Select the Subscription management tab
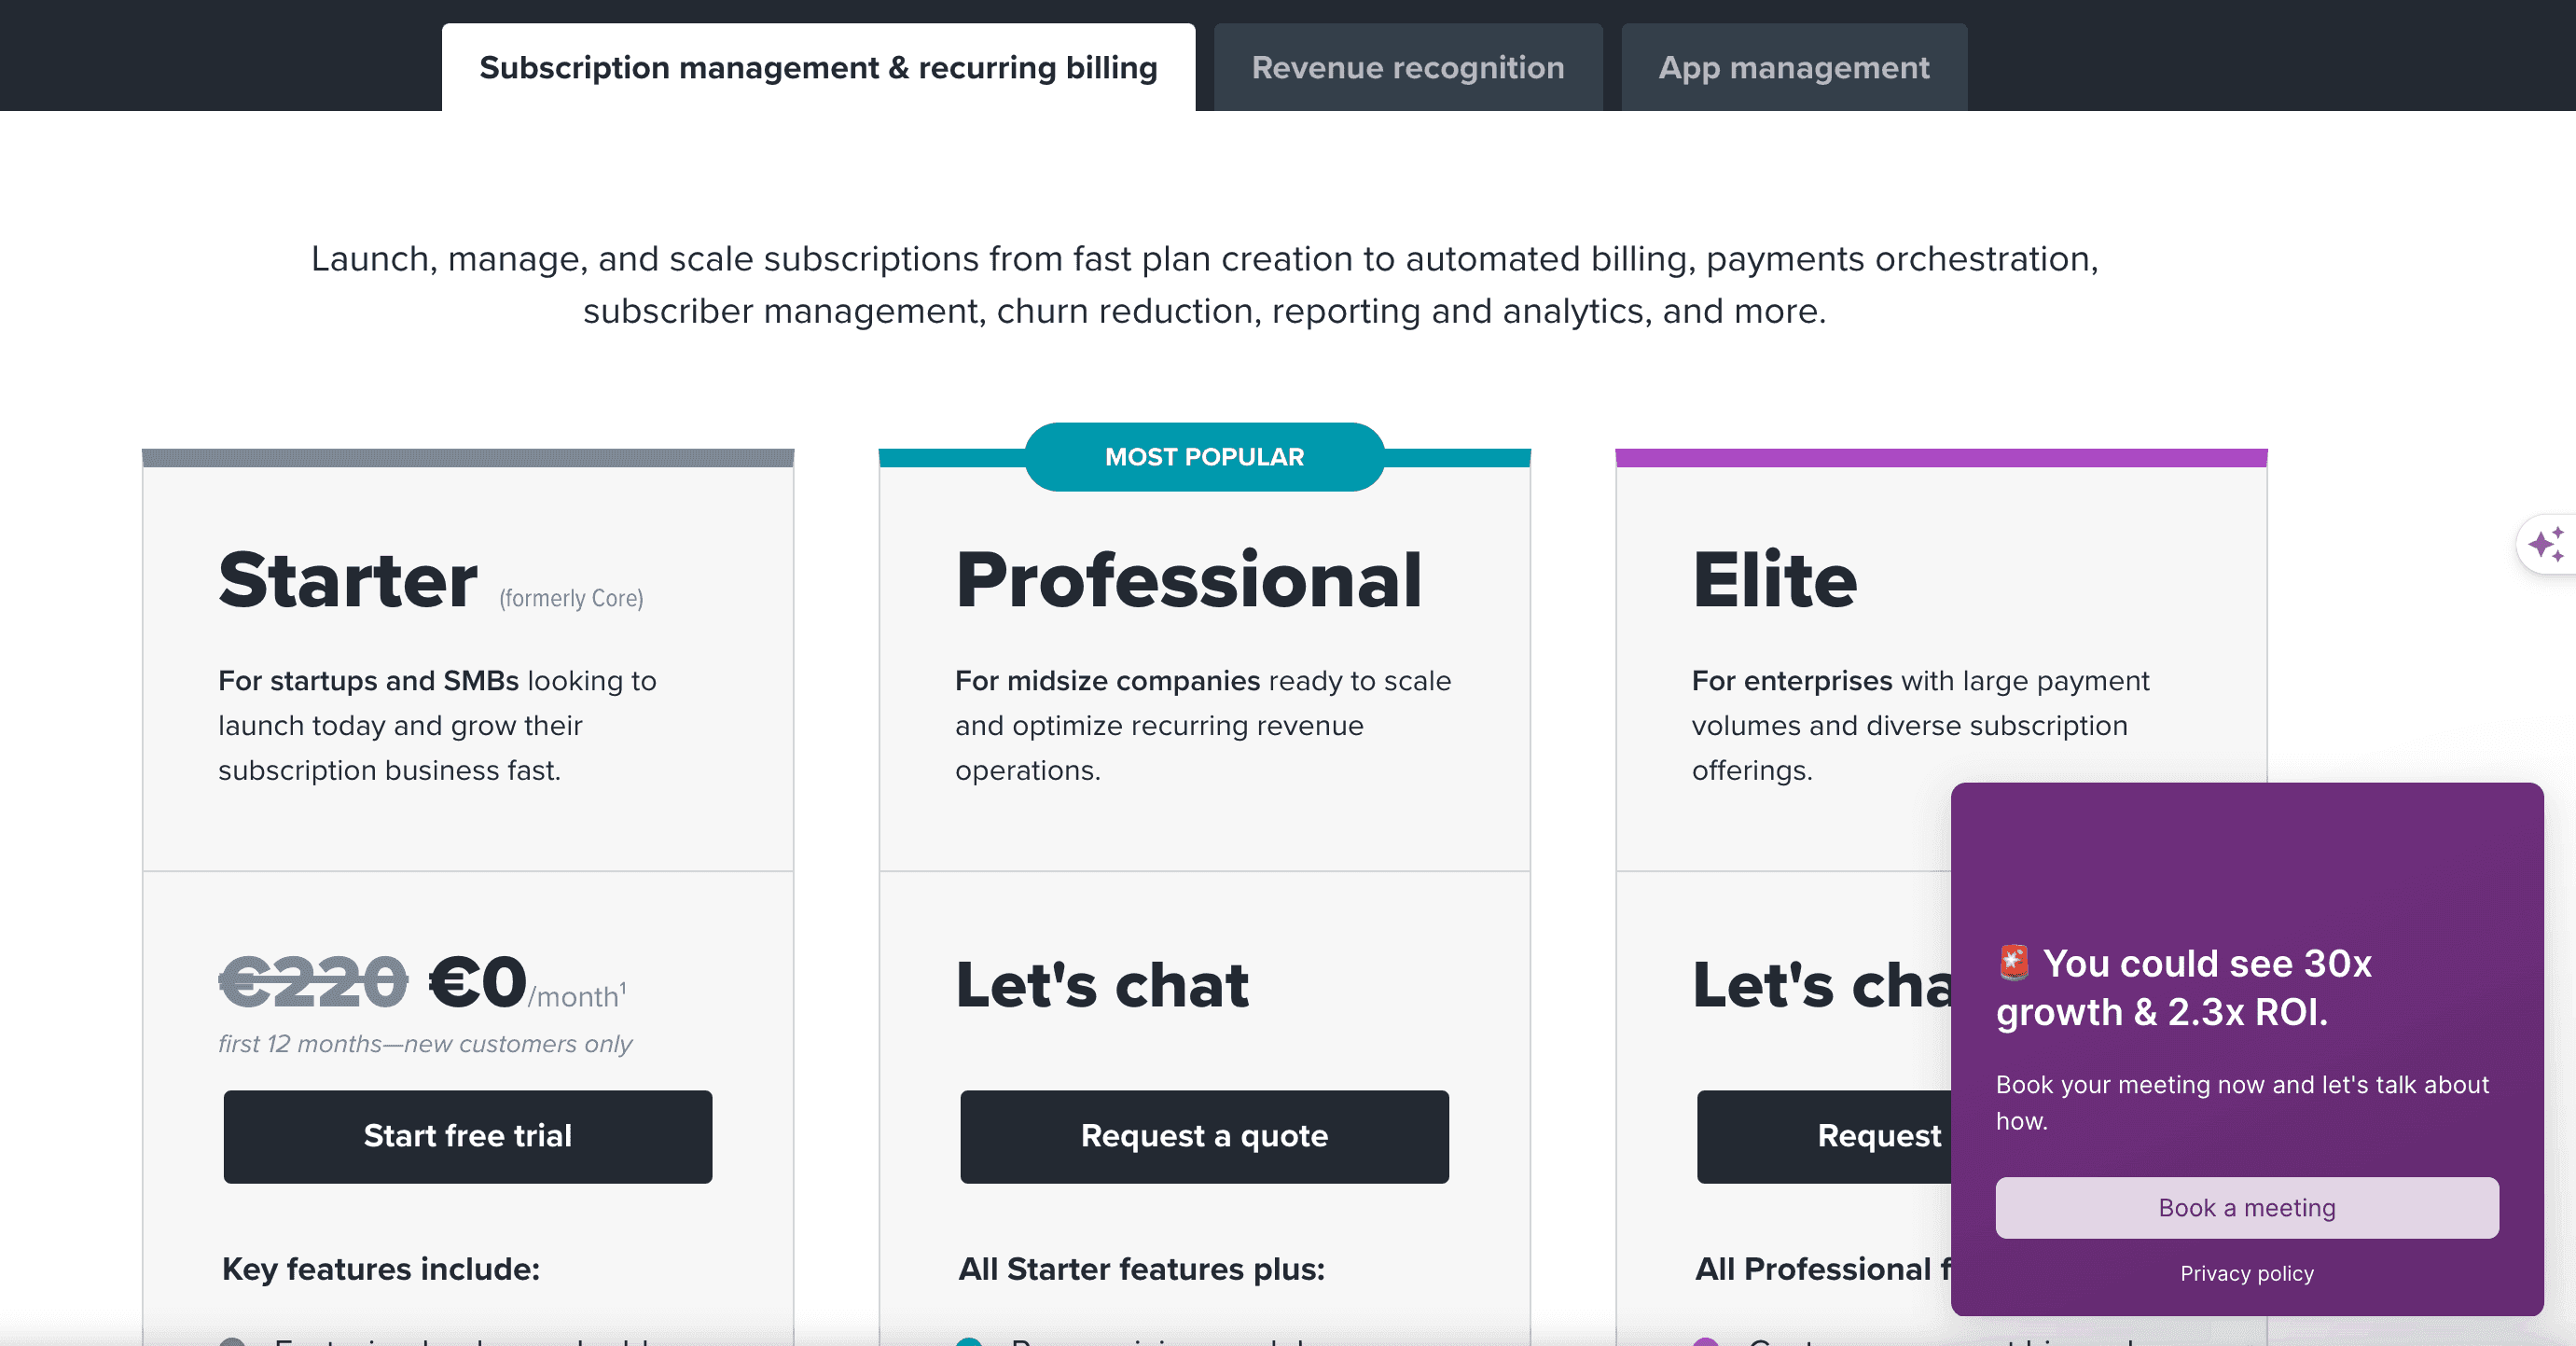The width and height of the screenshot is (2576, 1346). [x=818, y=68]
